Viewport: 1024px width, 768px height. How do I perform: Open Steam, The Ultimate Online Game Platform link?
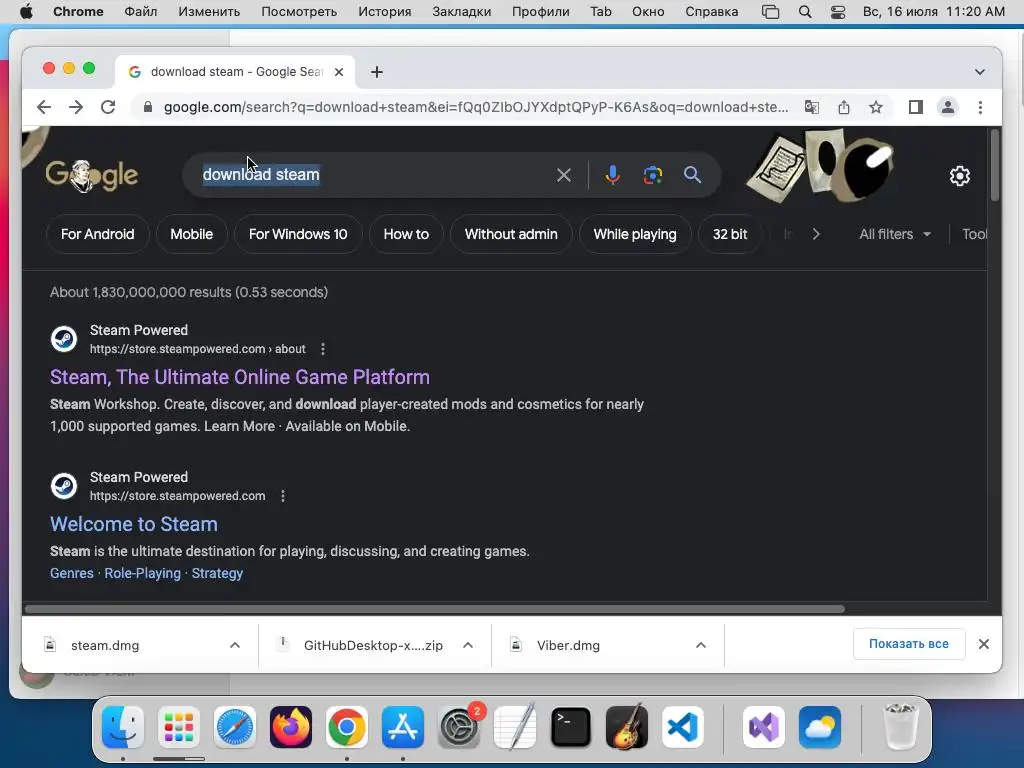tap(240, 377)
